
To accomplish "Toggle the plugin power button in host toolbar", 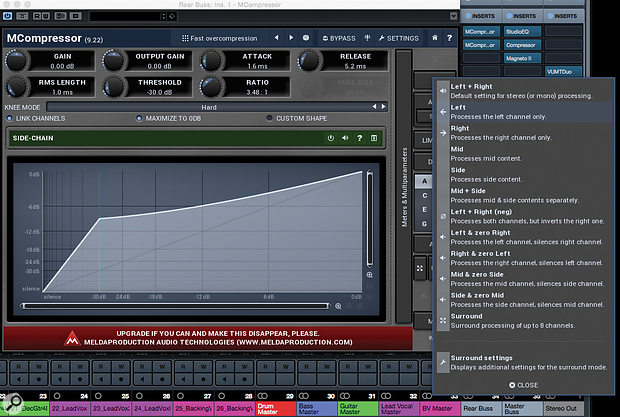I will (8, 16).
